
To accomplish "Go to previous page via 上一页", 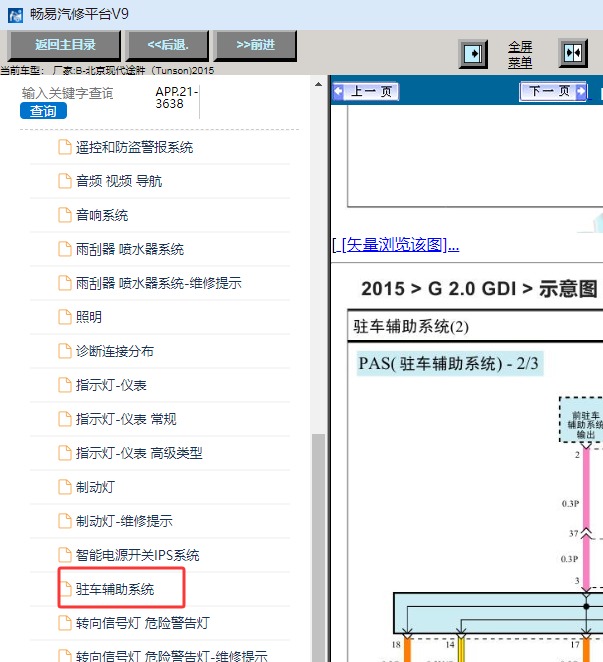I will 366,91.
